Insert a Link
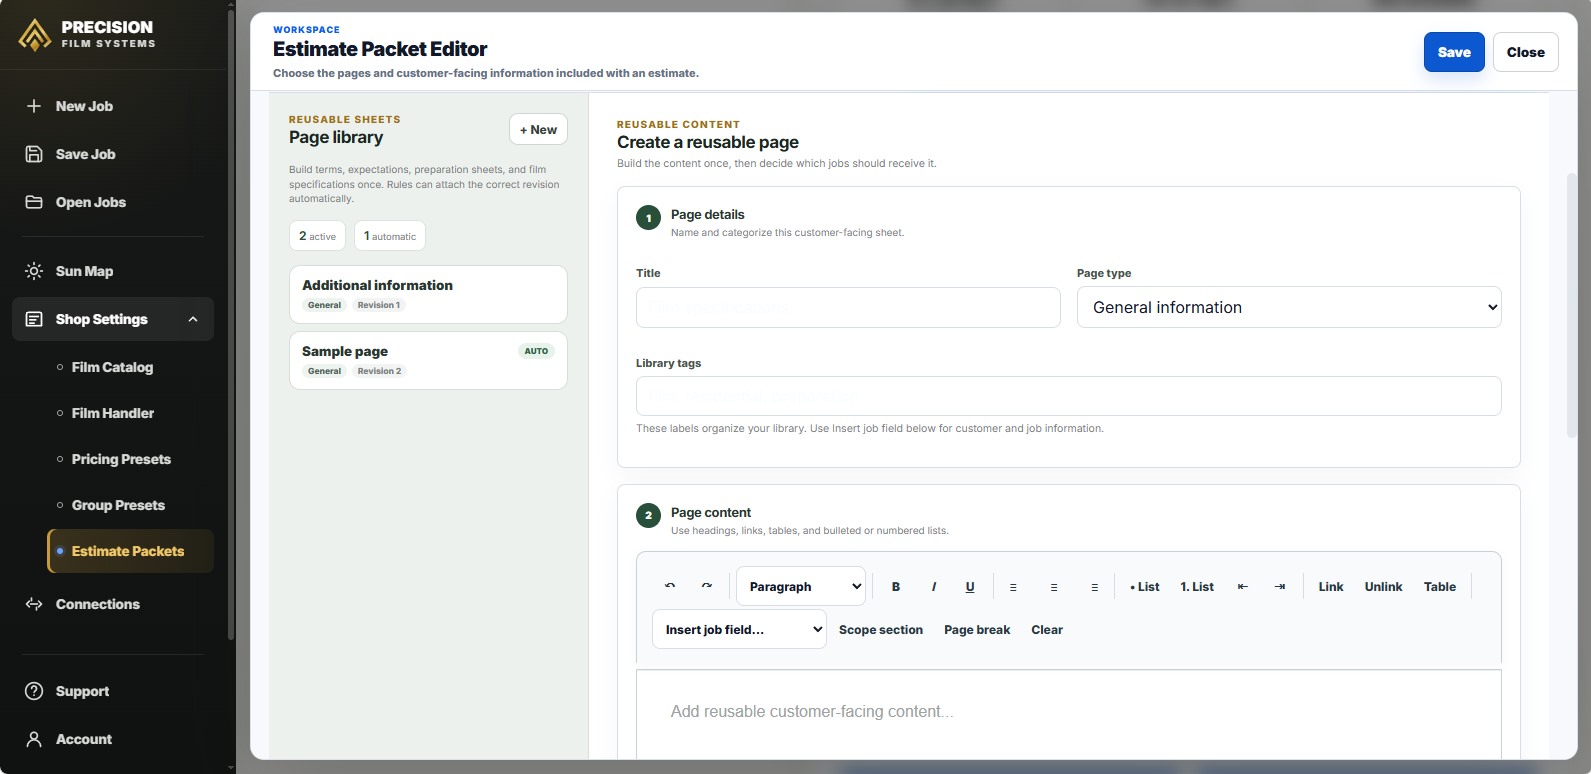The image size is (1591, 774). click(1331, 587)
